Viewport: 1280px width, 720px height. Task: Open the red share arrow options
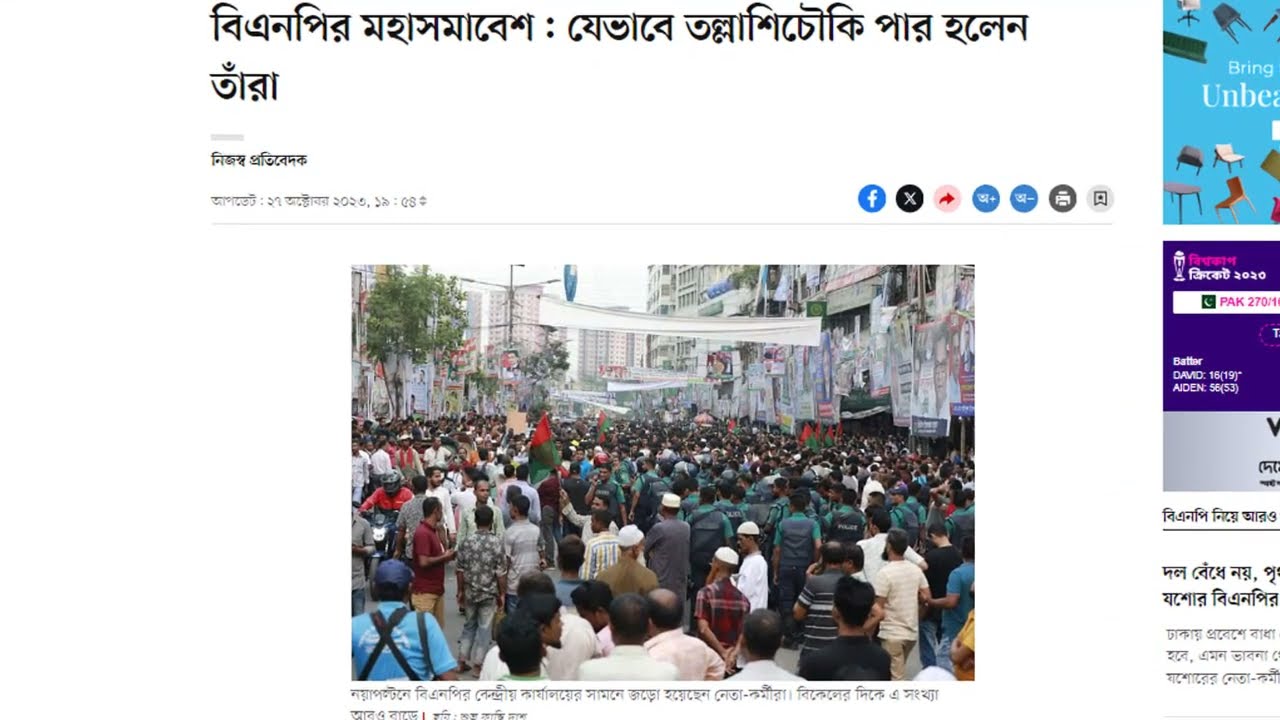click(x=947, y=199)
